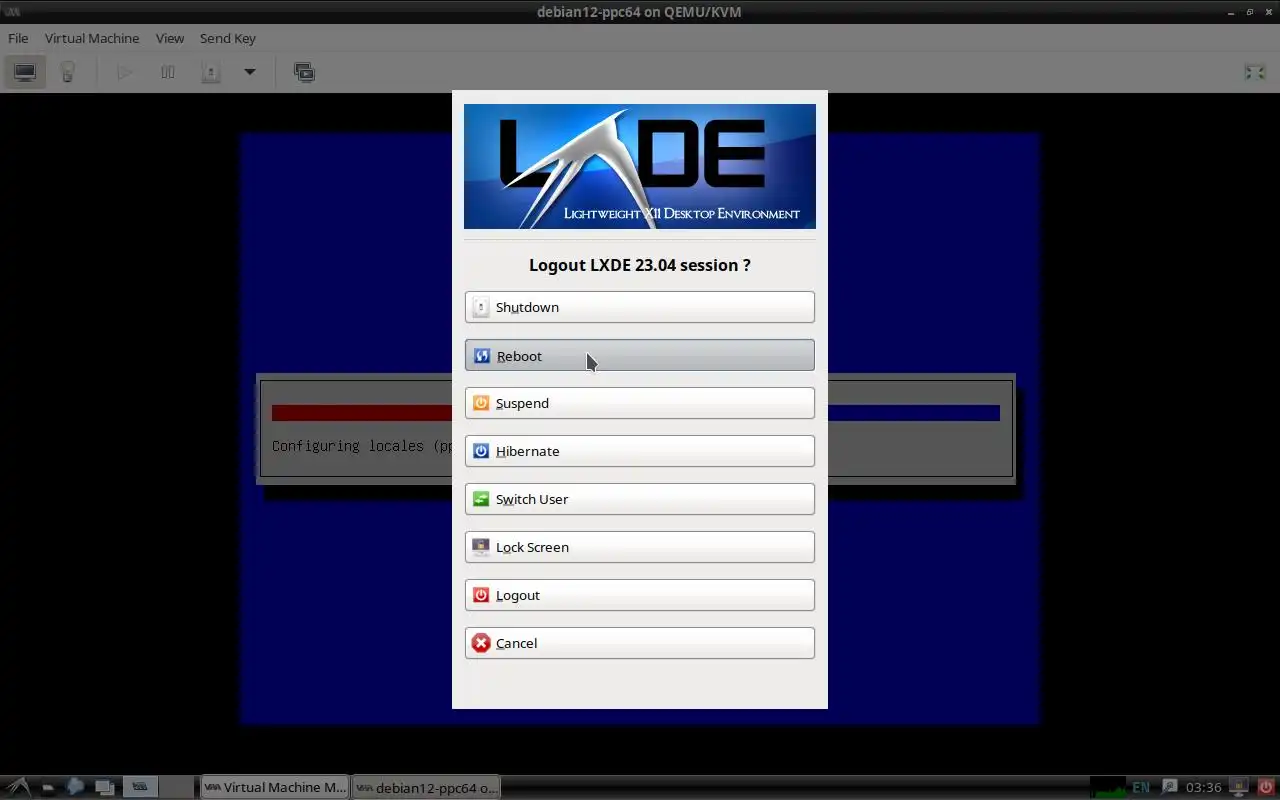Open the LXDE start menu icon
Screen dimensions: 1280x800
[x=19, y=787]
